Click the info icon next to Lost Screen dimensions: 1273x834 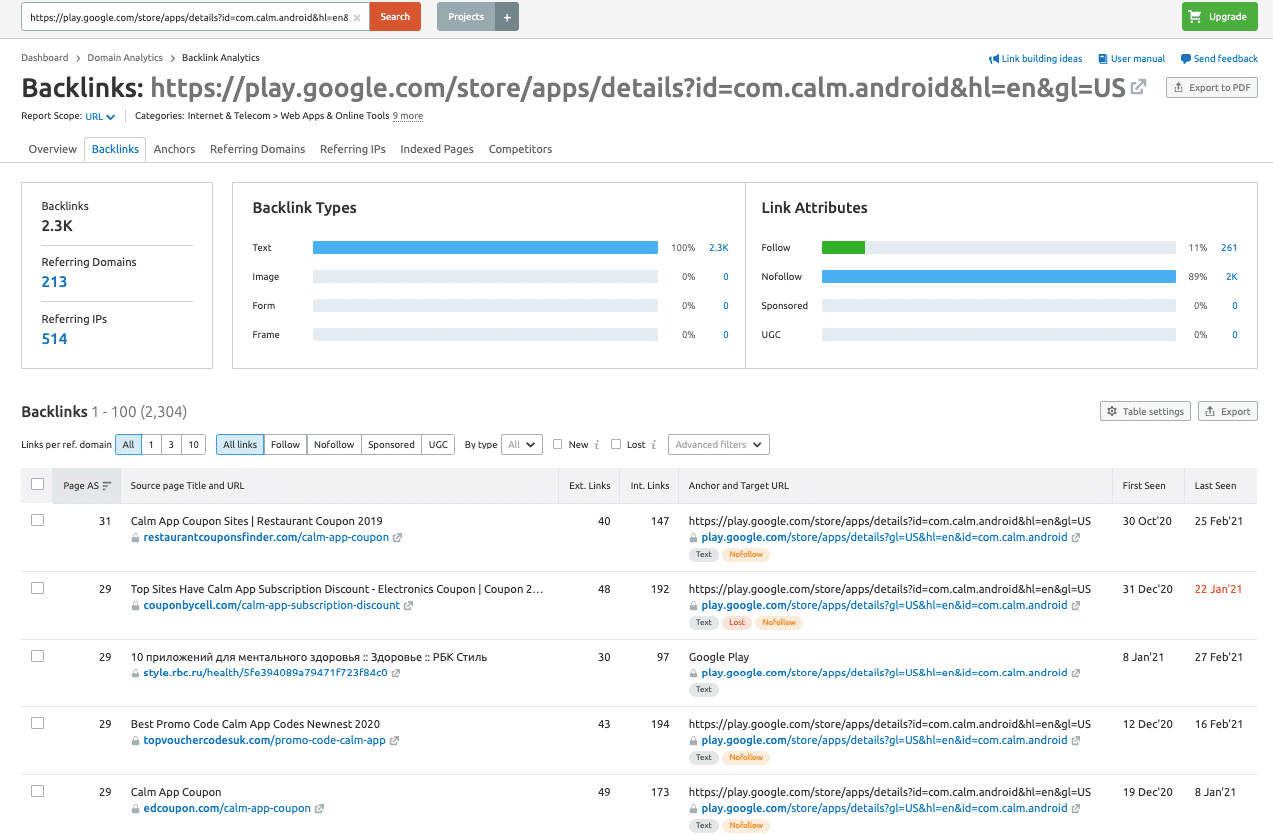pyautogui.click(x=654, y=445)
